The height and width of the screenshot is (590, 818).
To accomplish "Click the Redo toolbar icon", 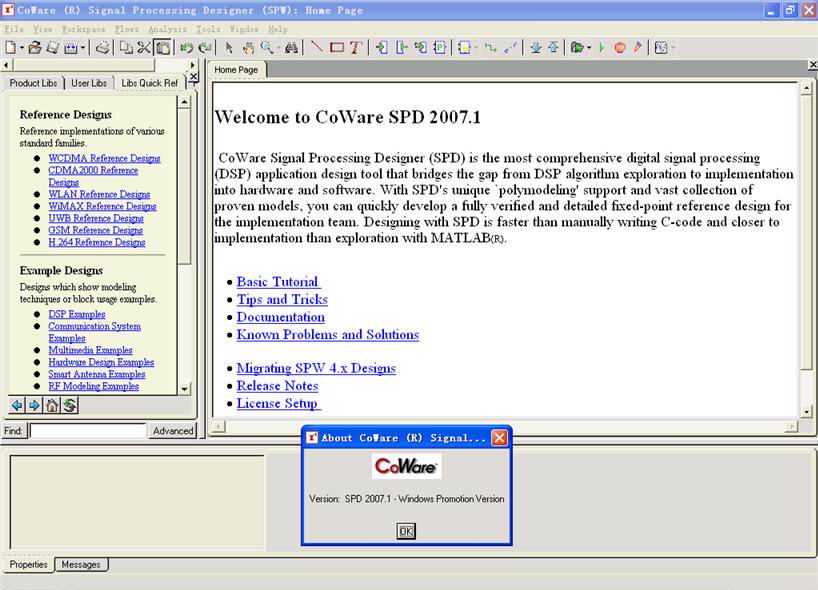I will click(205, 48).
